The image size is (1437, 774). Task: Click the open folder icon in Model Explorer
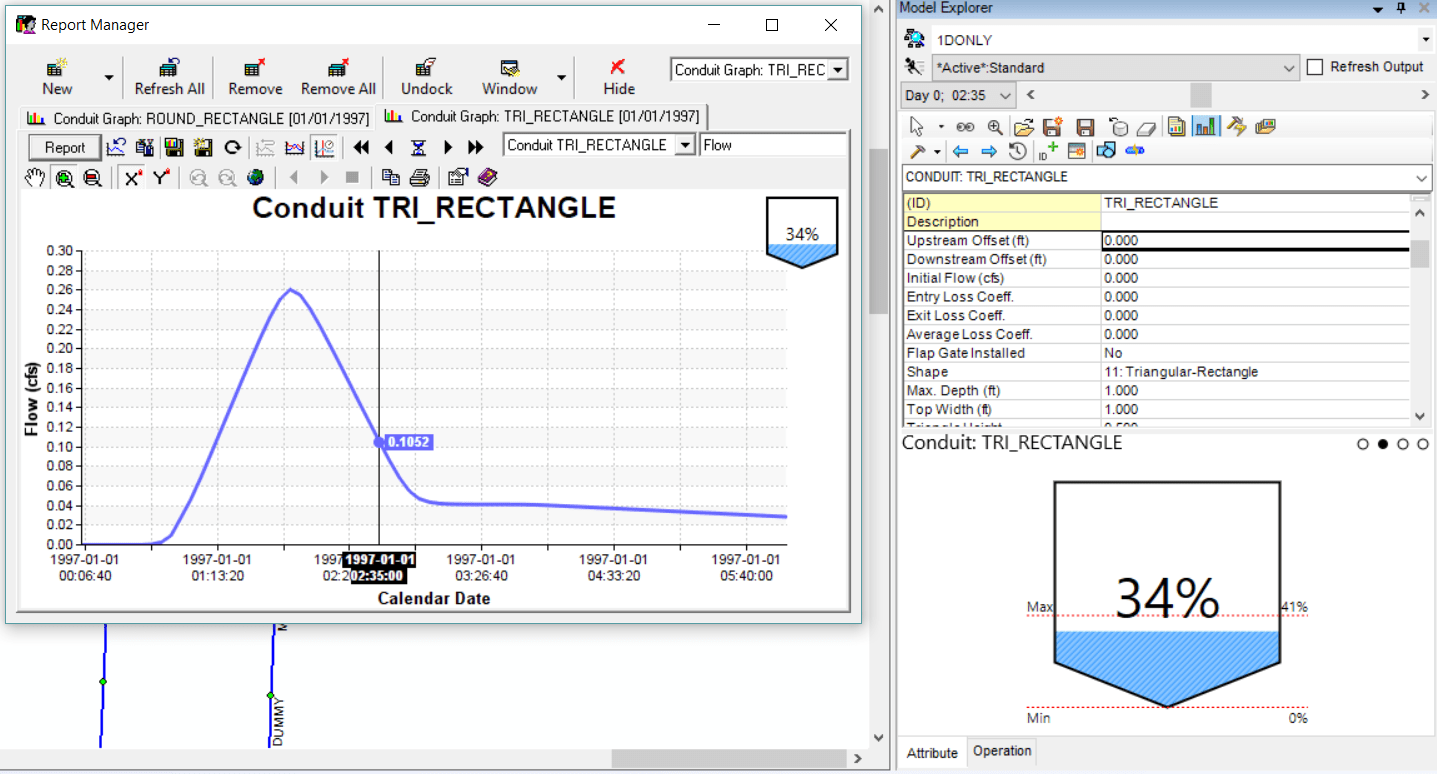(x=1023, y=127)
